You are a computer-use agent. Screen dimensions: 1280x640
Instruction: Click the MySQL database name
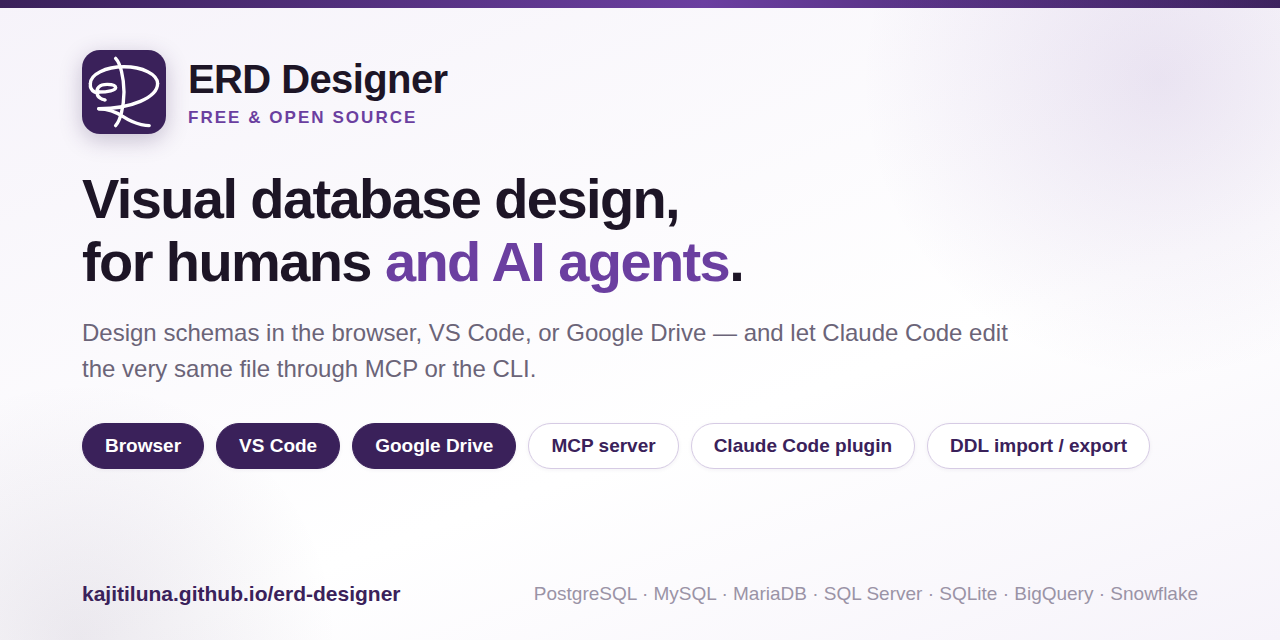click(x=685, y=594)
